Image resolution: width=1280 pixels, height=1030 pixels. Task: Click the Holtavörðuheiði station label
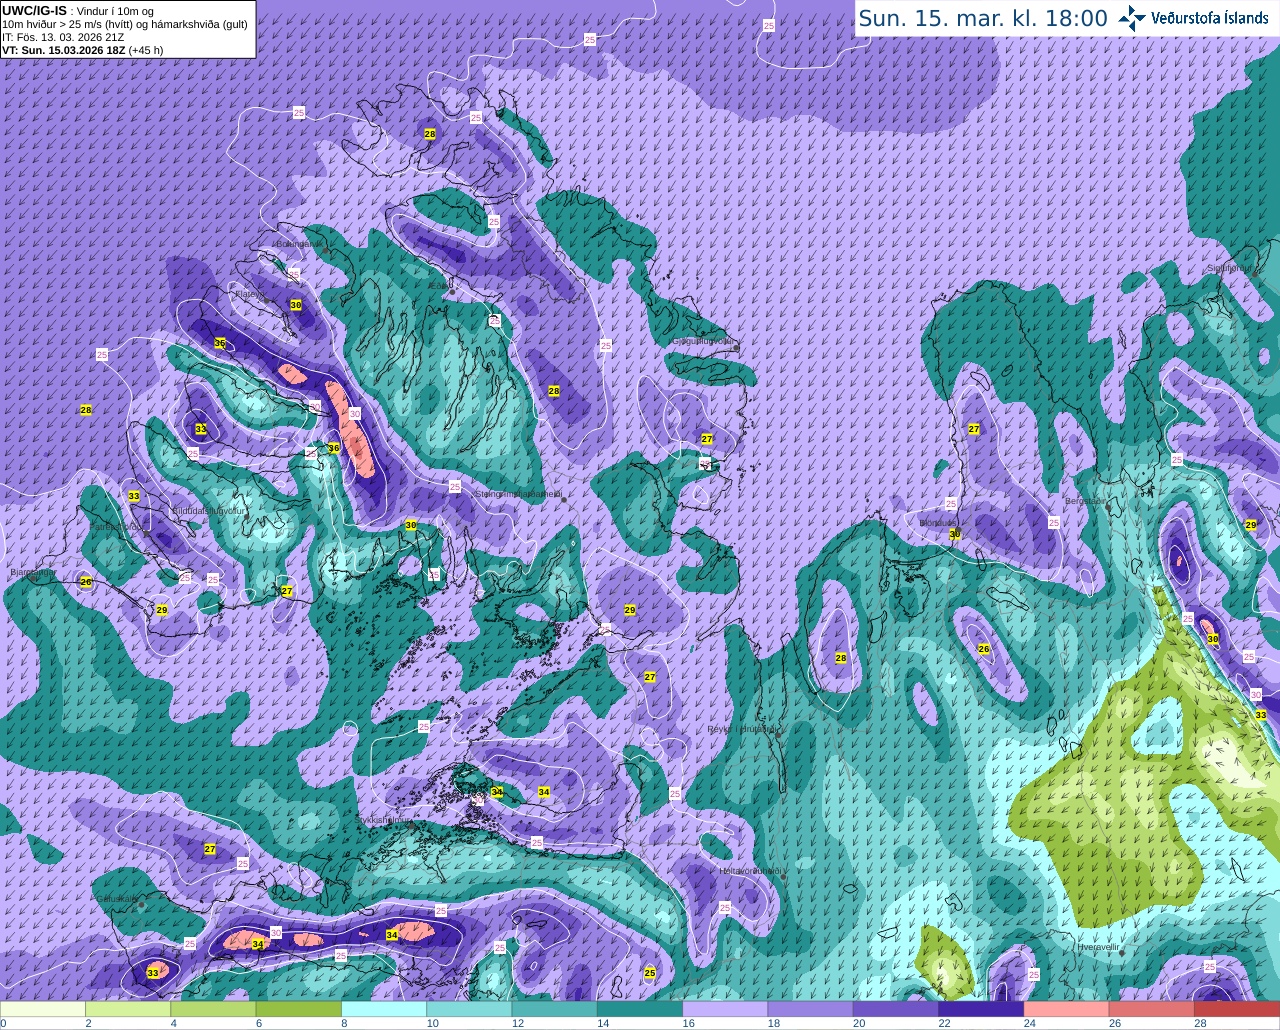coord(750,871)
